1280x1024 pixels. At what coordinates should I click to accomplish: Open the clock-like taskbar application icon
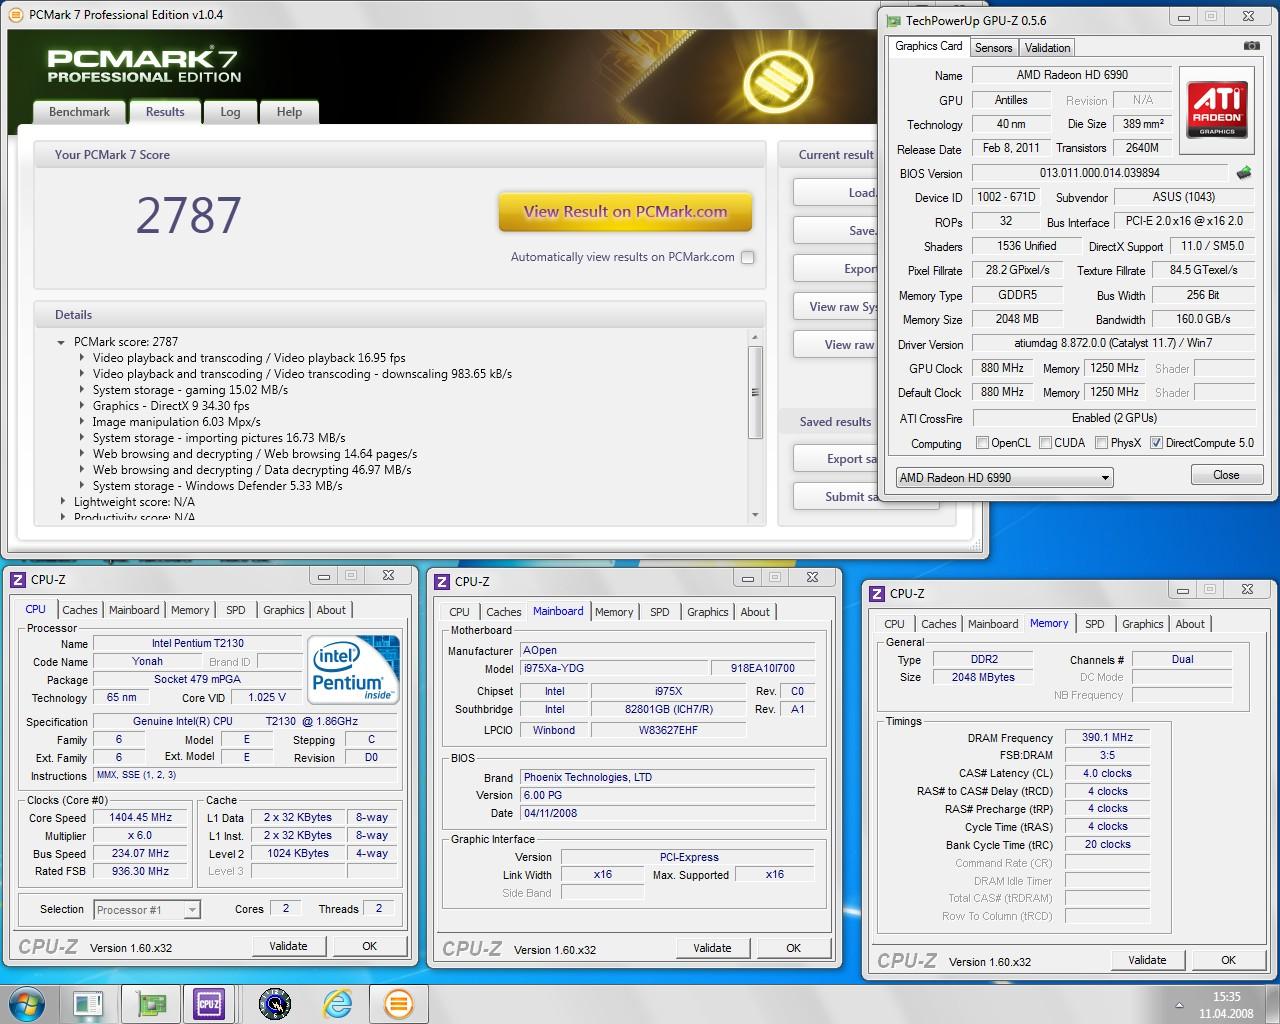(274, 1003)
